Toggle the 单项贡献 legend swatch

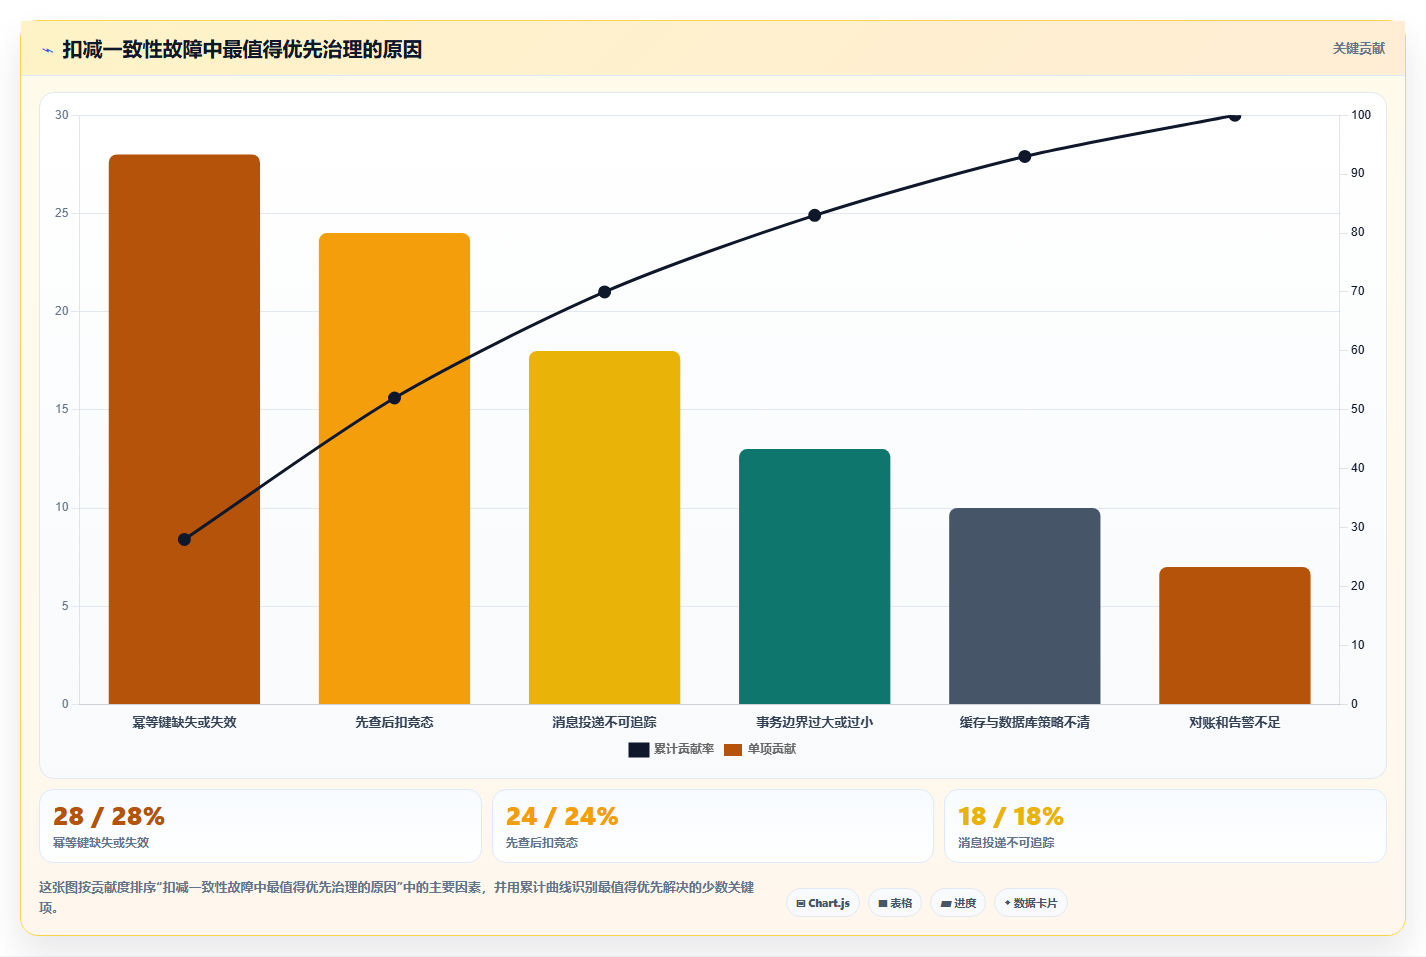732,749
